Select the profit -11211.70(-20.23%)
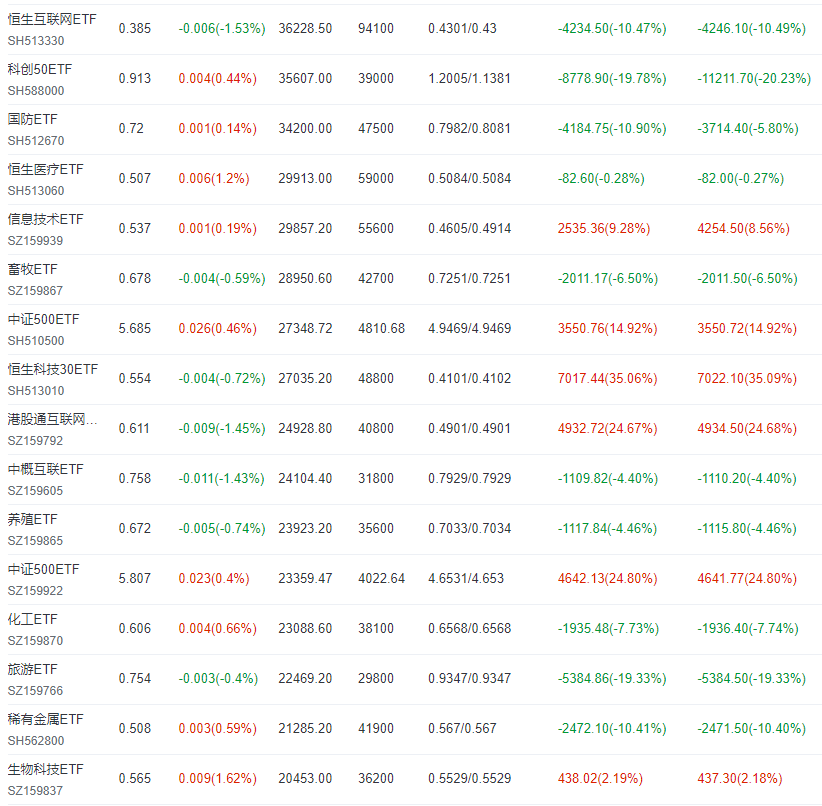 tap(754, 79)
